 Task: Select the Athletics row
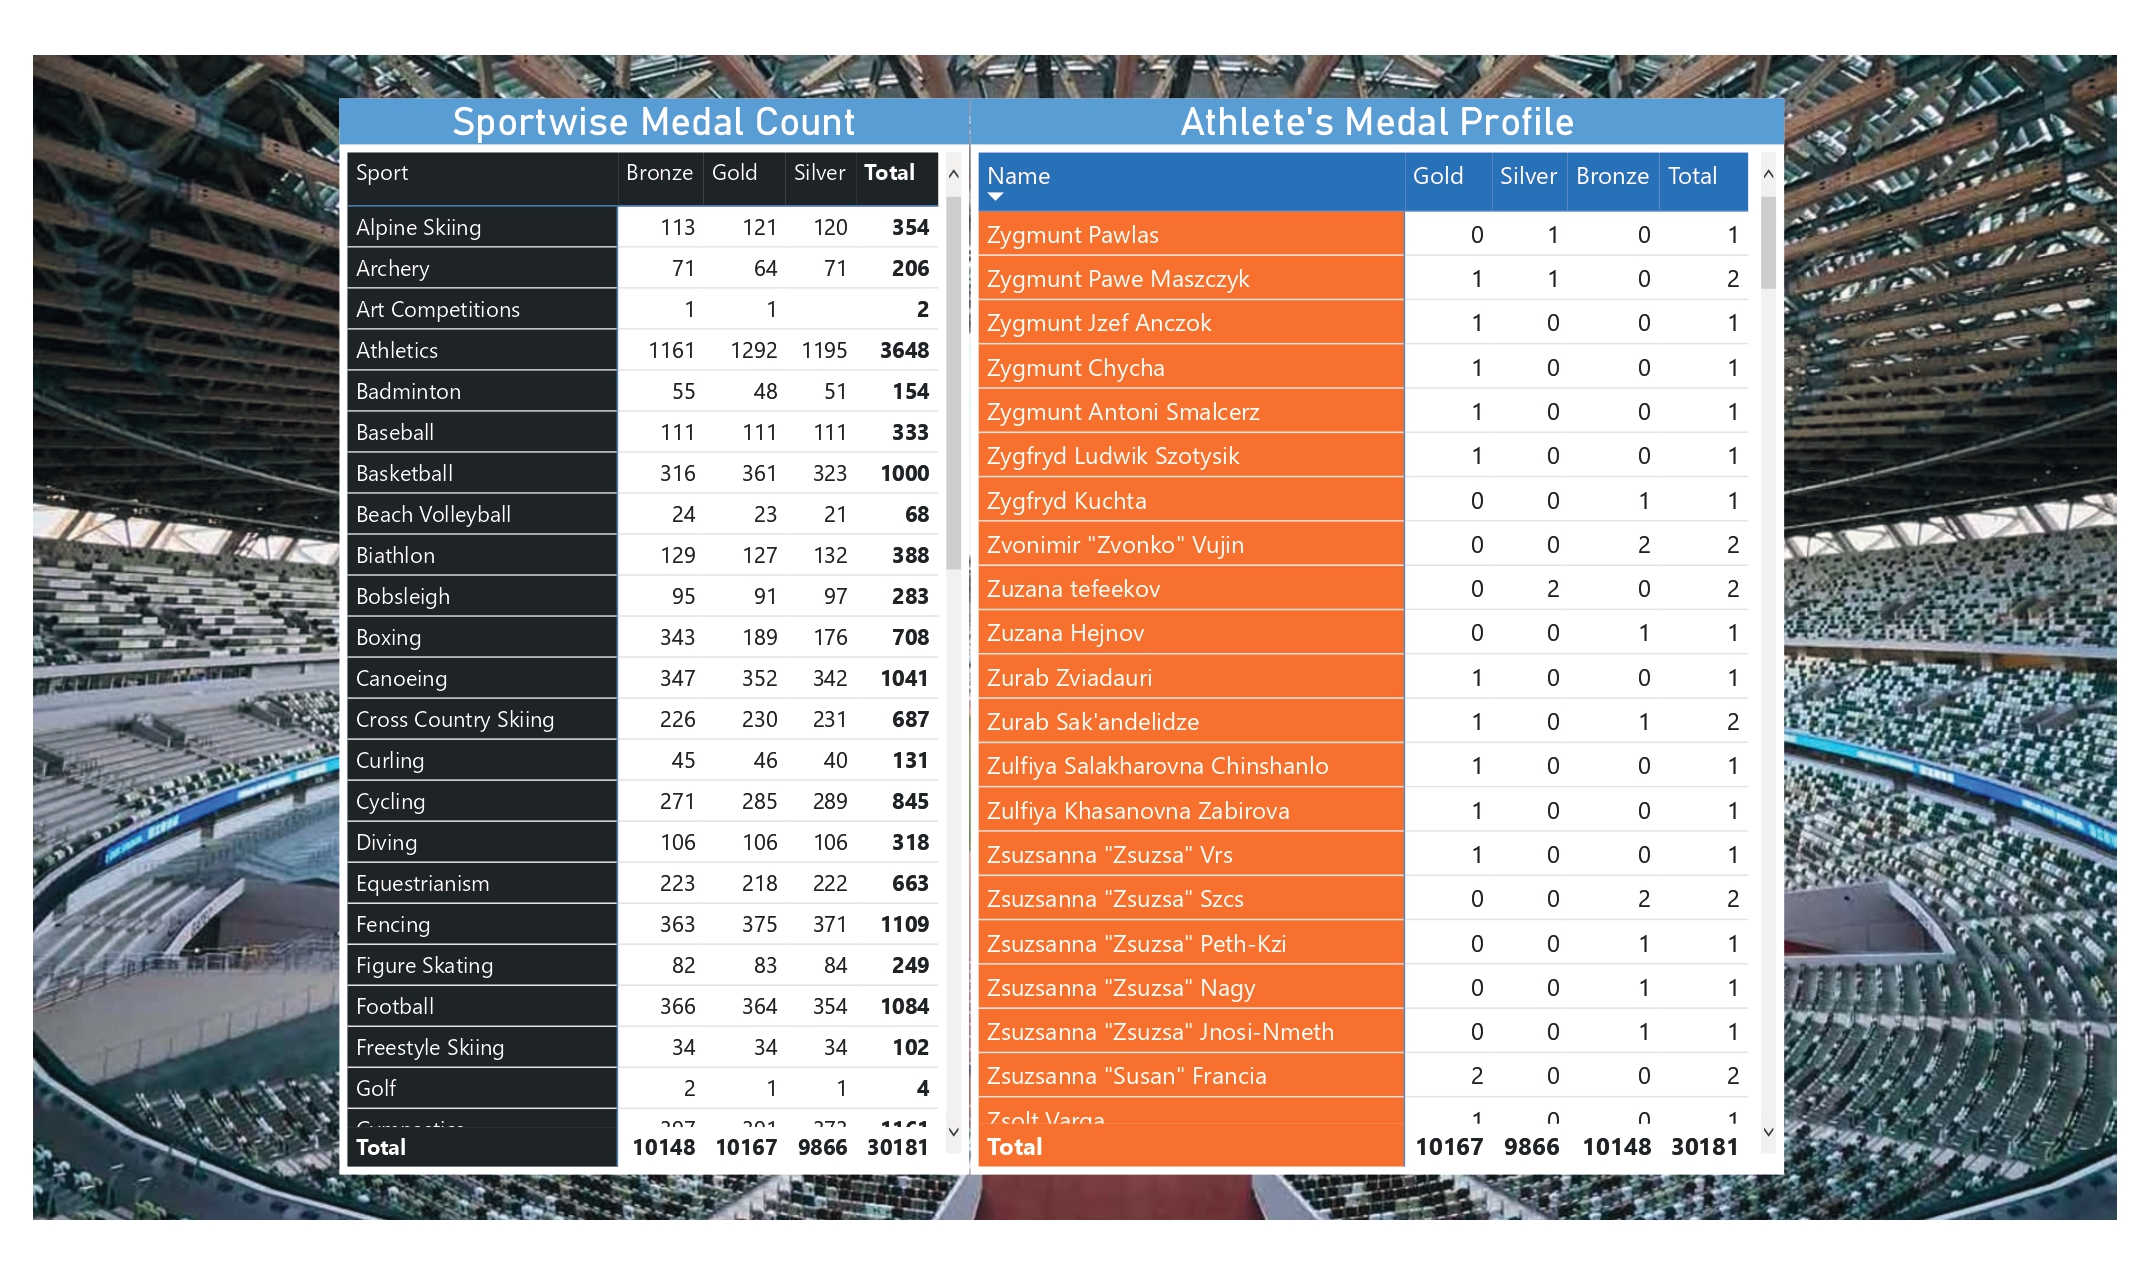coord(397,350)
